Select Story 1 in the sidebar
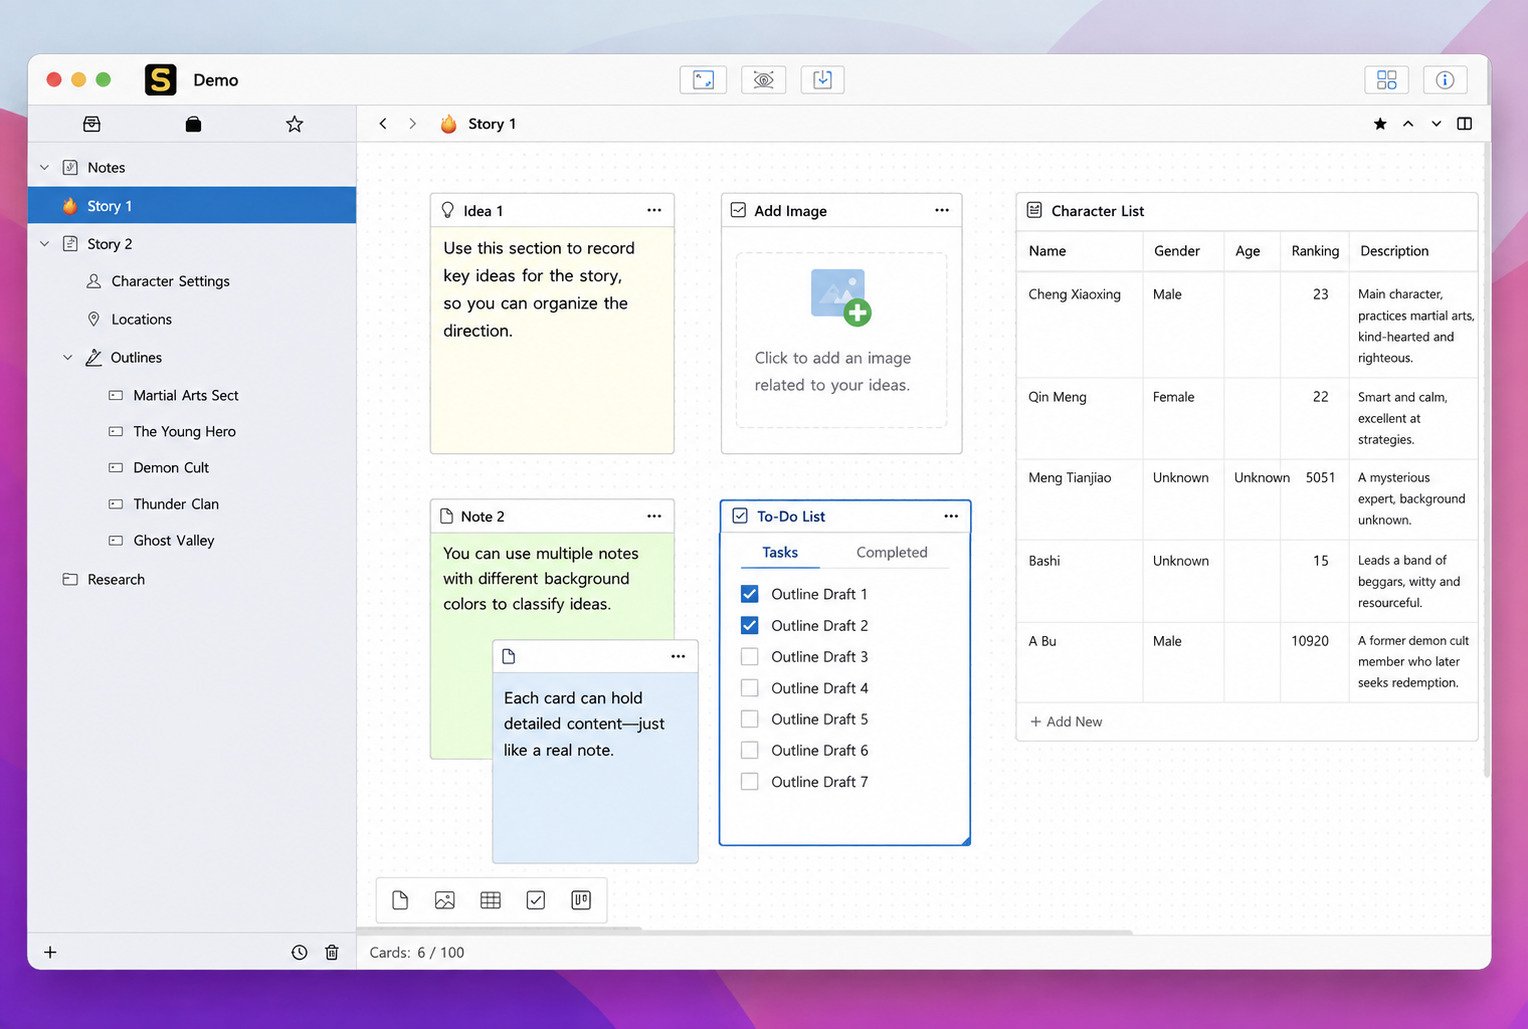 [192, 206]
